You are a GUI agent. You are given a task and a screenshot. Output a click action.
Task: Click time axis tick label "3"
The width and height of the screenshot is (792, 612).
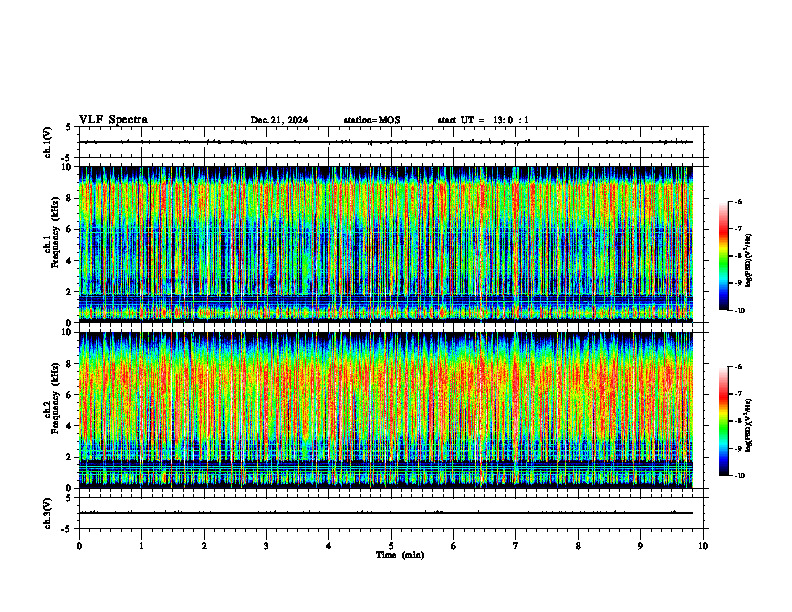click(x=266, y=546)
